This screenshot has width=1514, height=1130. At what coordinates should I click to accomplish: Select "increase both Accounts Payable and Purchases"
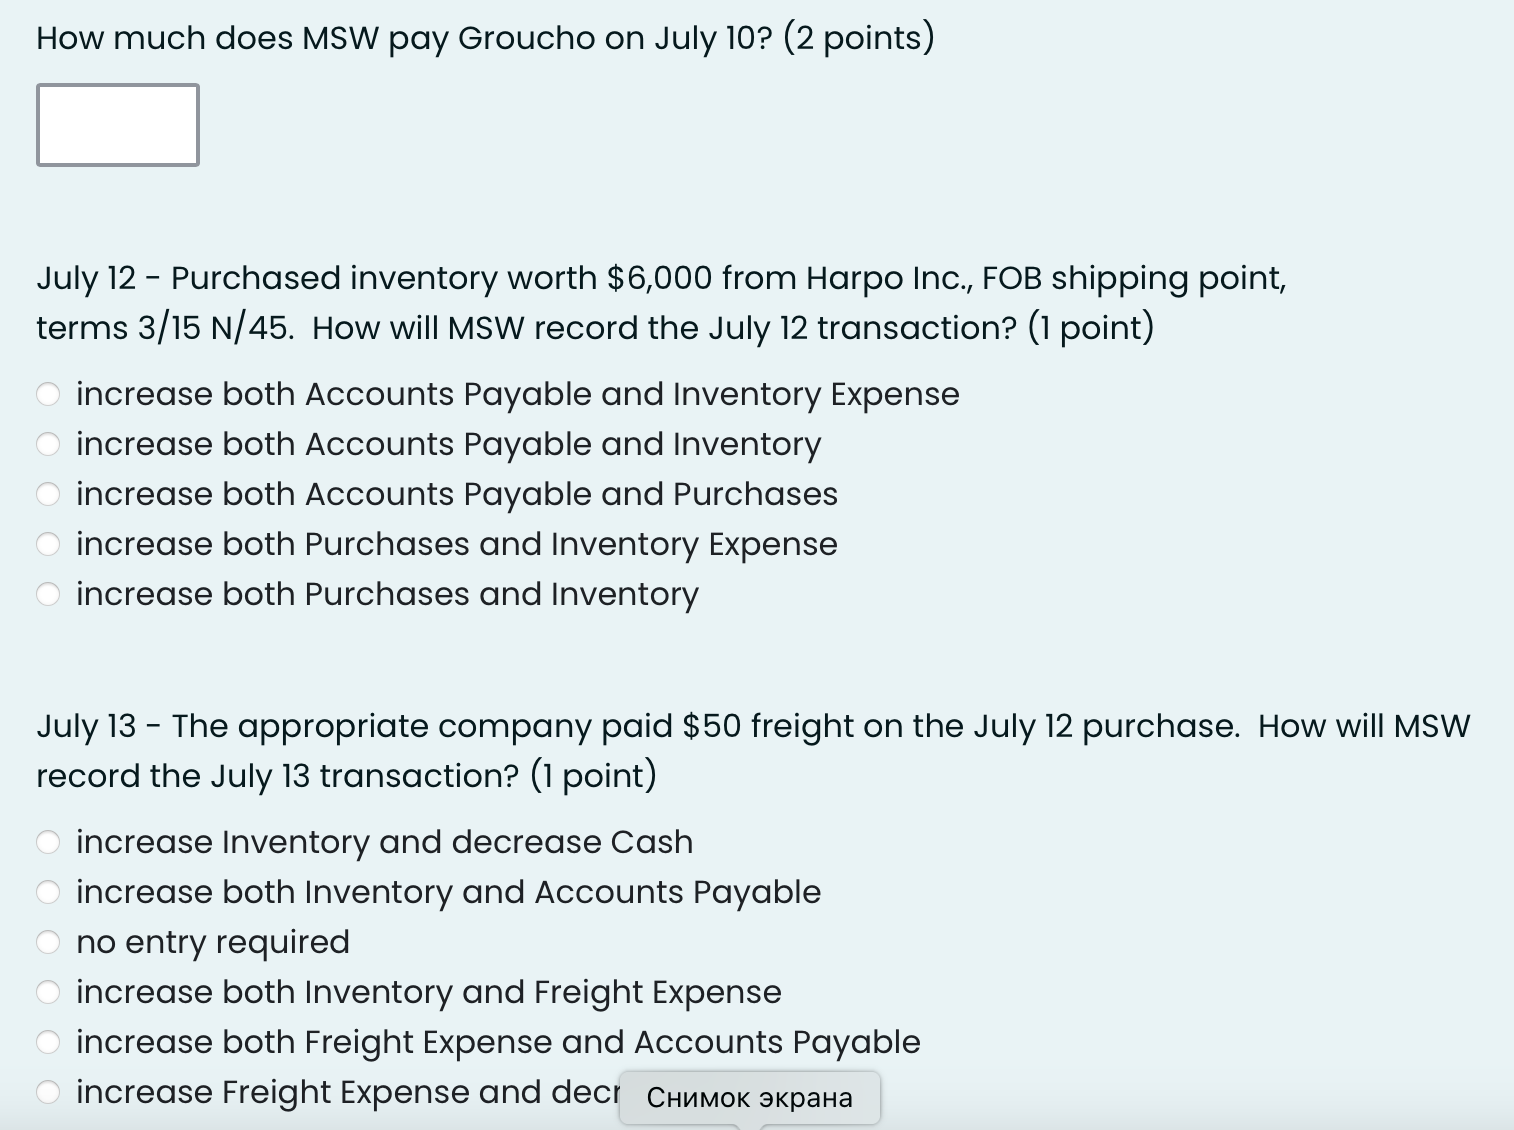[x=48, y=493]
